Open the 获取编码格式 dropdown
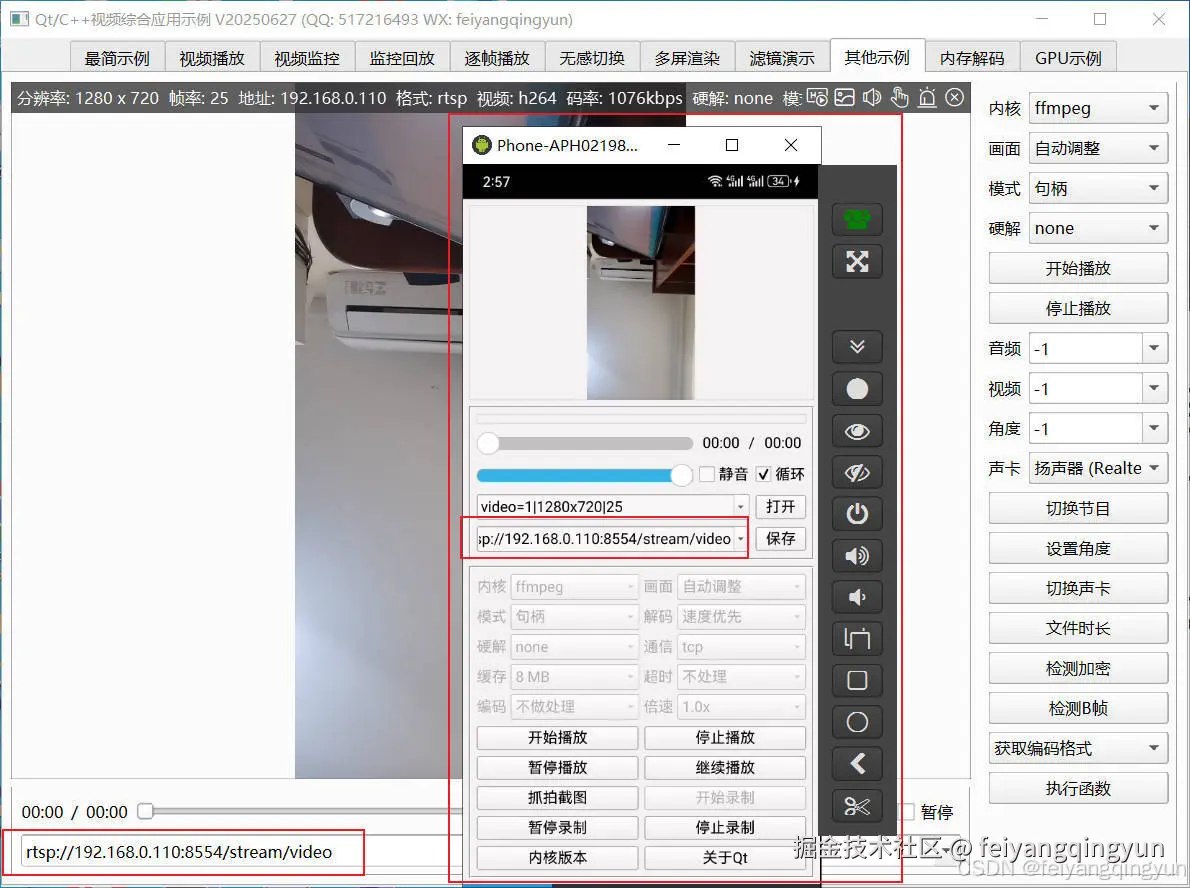This screenshot has width=1190, height=888. (1078, 748)
